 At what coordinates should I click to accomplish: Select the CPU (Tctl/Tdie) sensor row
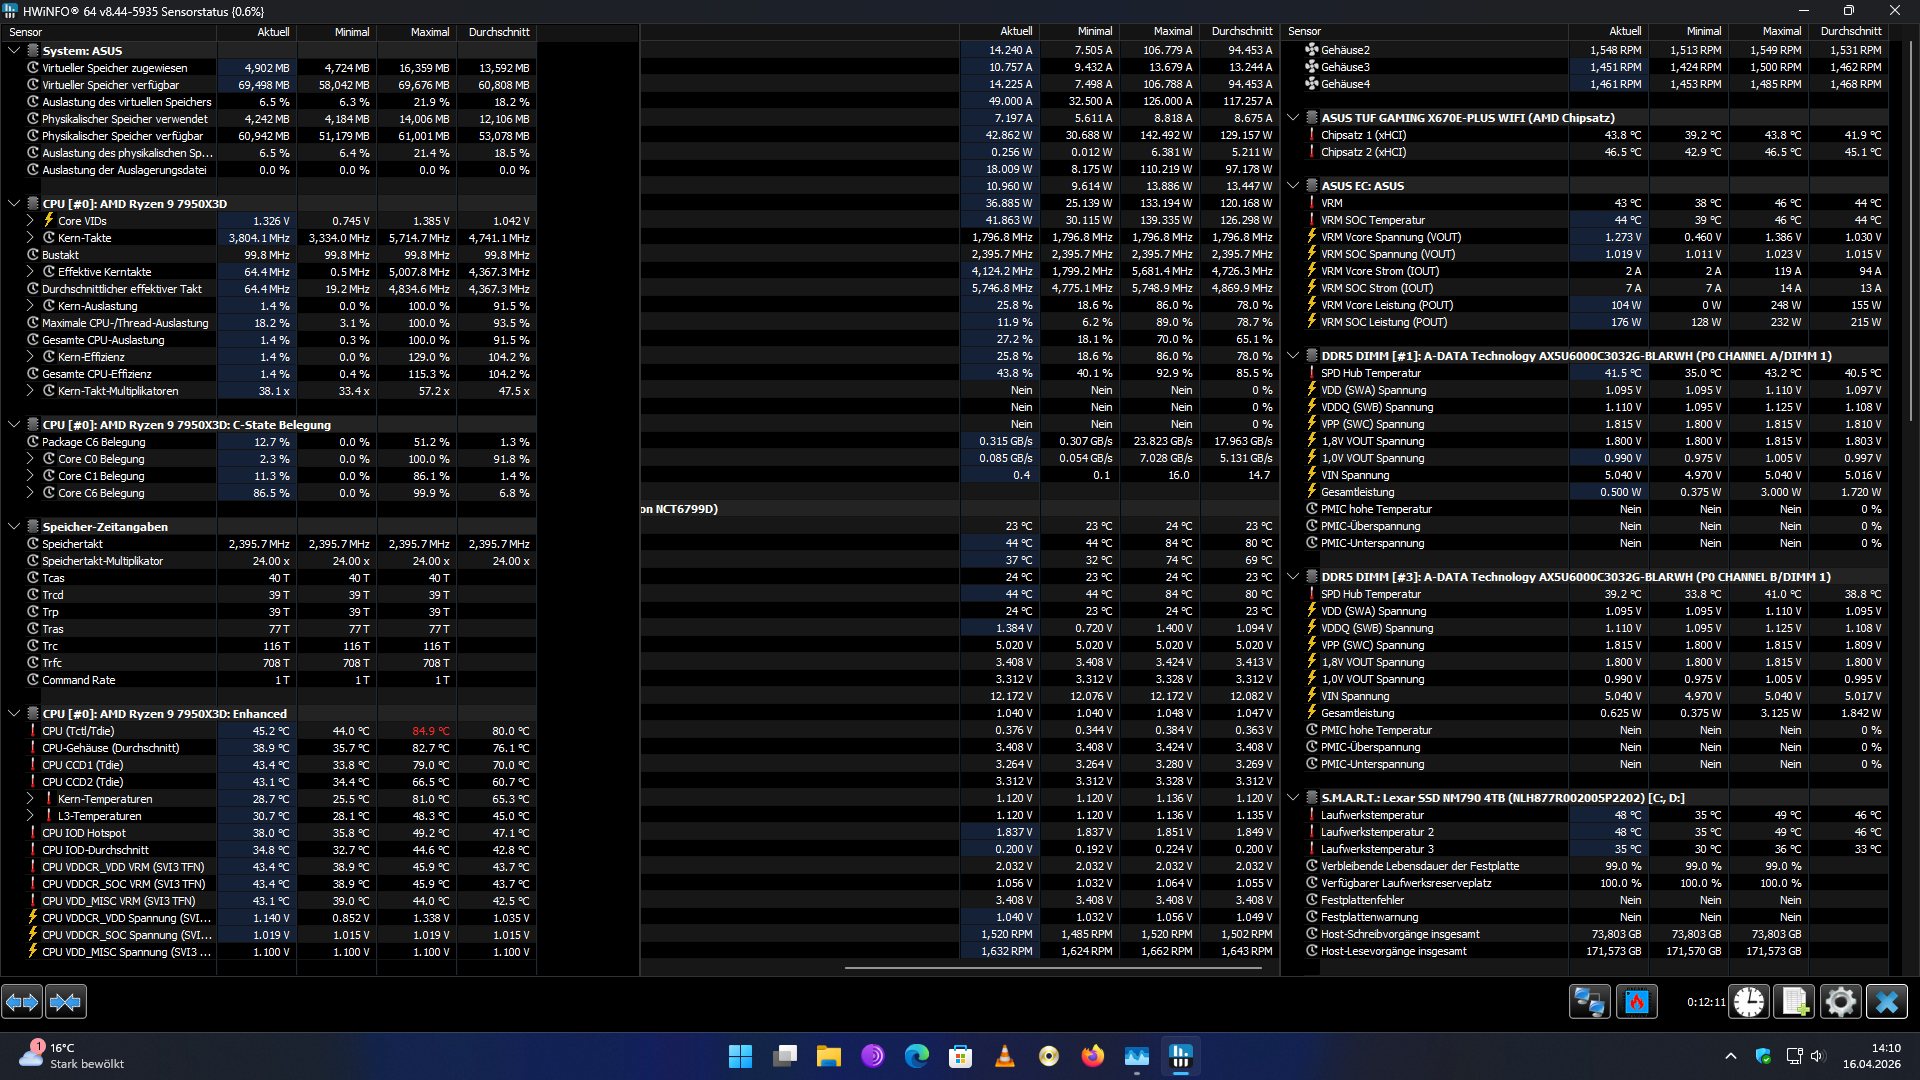click(78, 731)
